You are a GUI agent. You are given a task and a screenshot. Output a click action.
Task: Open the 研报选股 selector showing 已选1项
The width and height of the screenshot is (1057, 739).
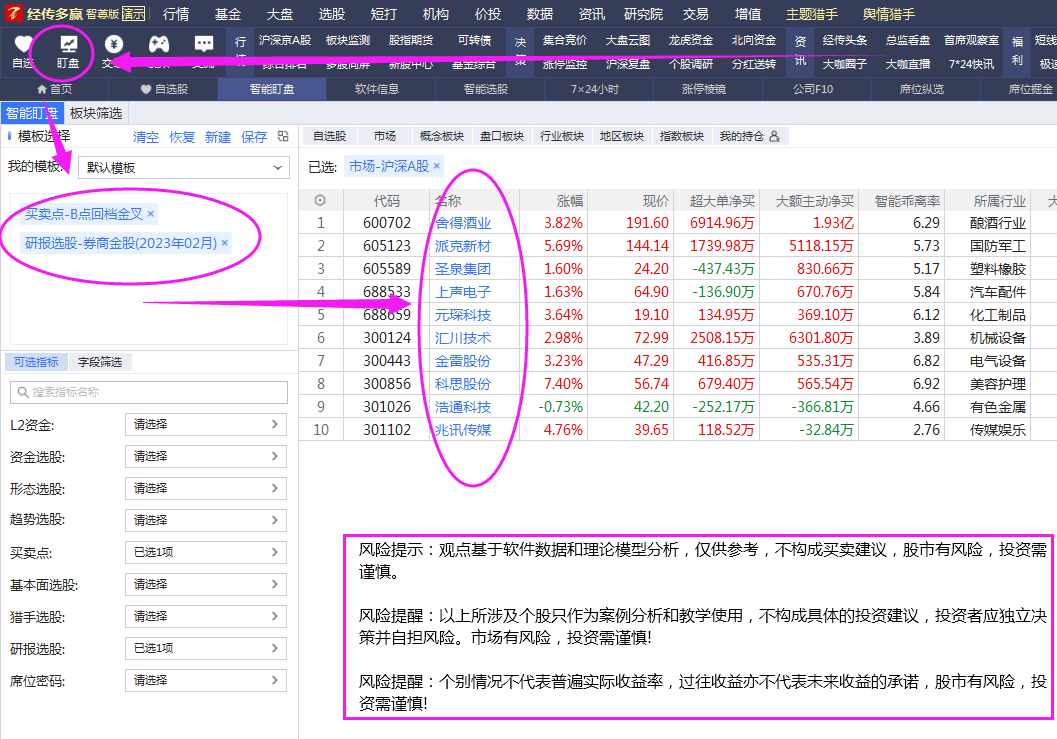206,649
